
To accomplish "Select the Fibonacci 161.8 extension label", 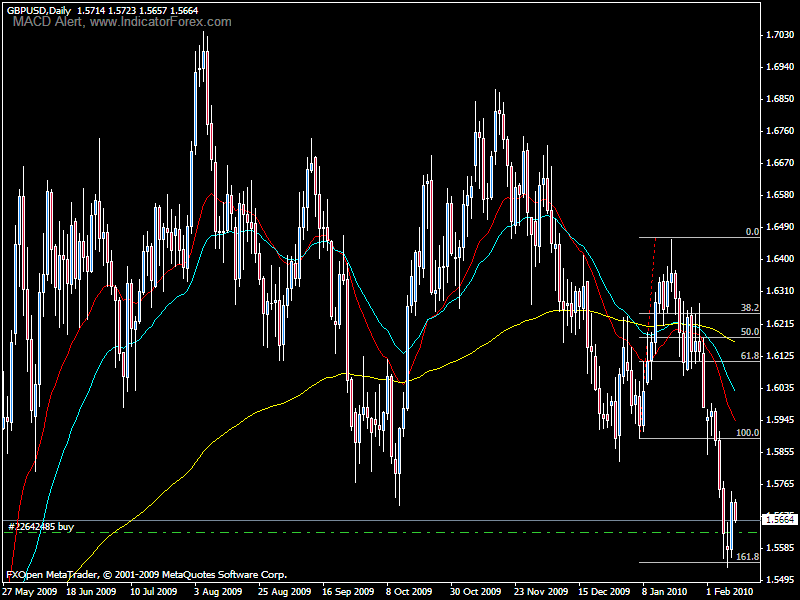I will pyautogui.click(x=747, y=556).
